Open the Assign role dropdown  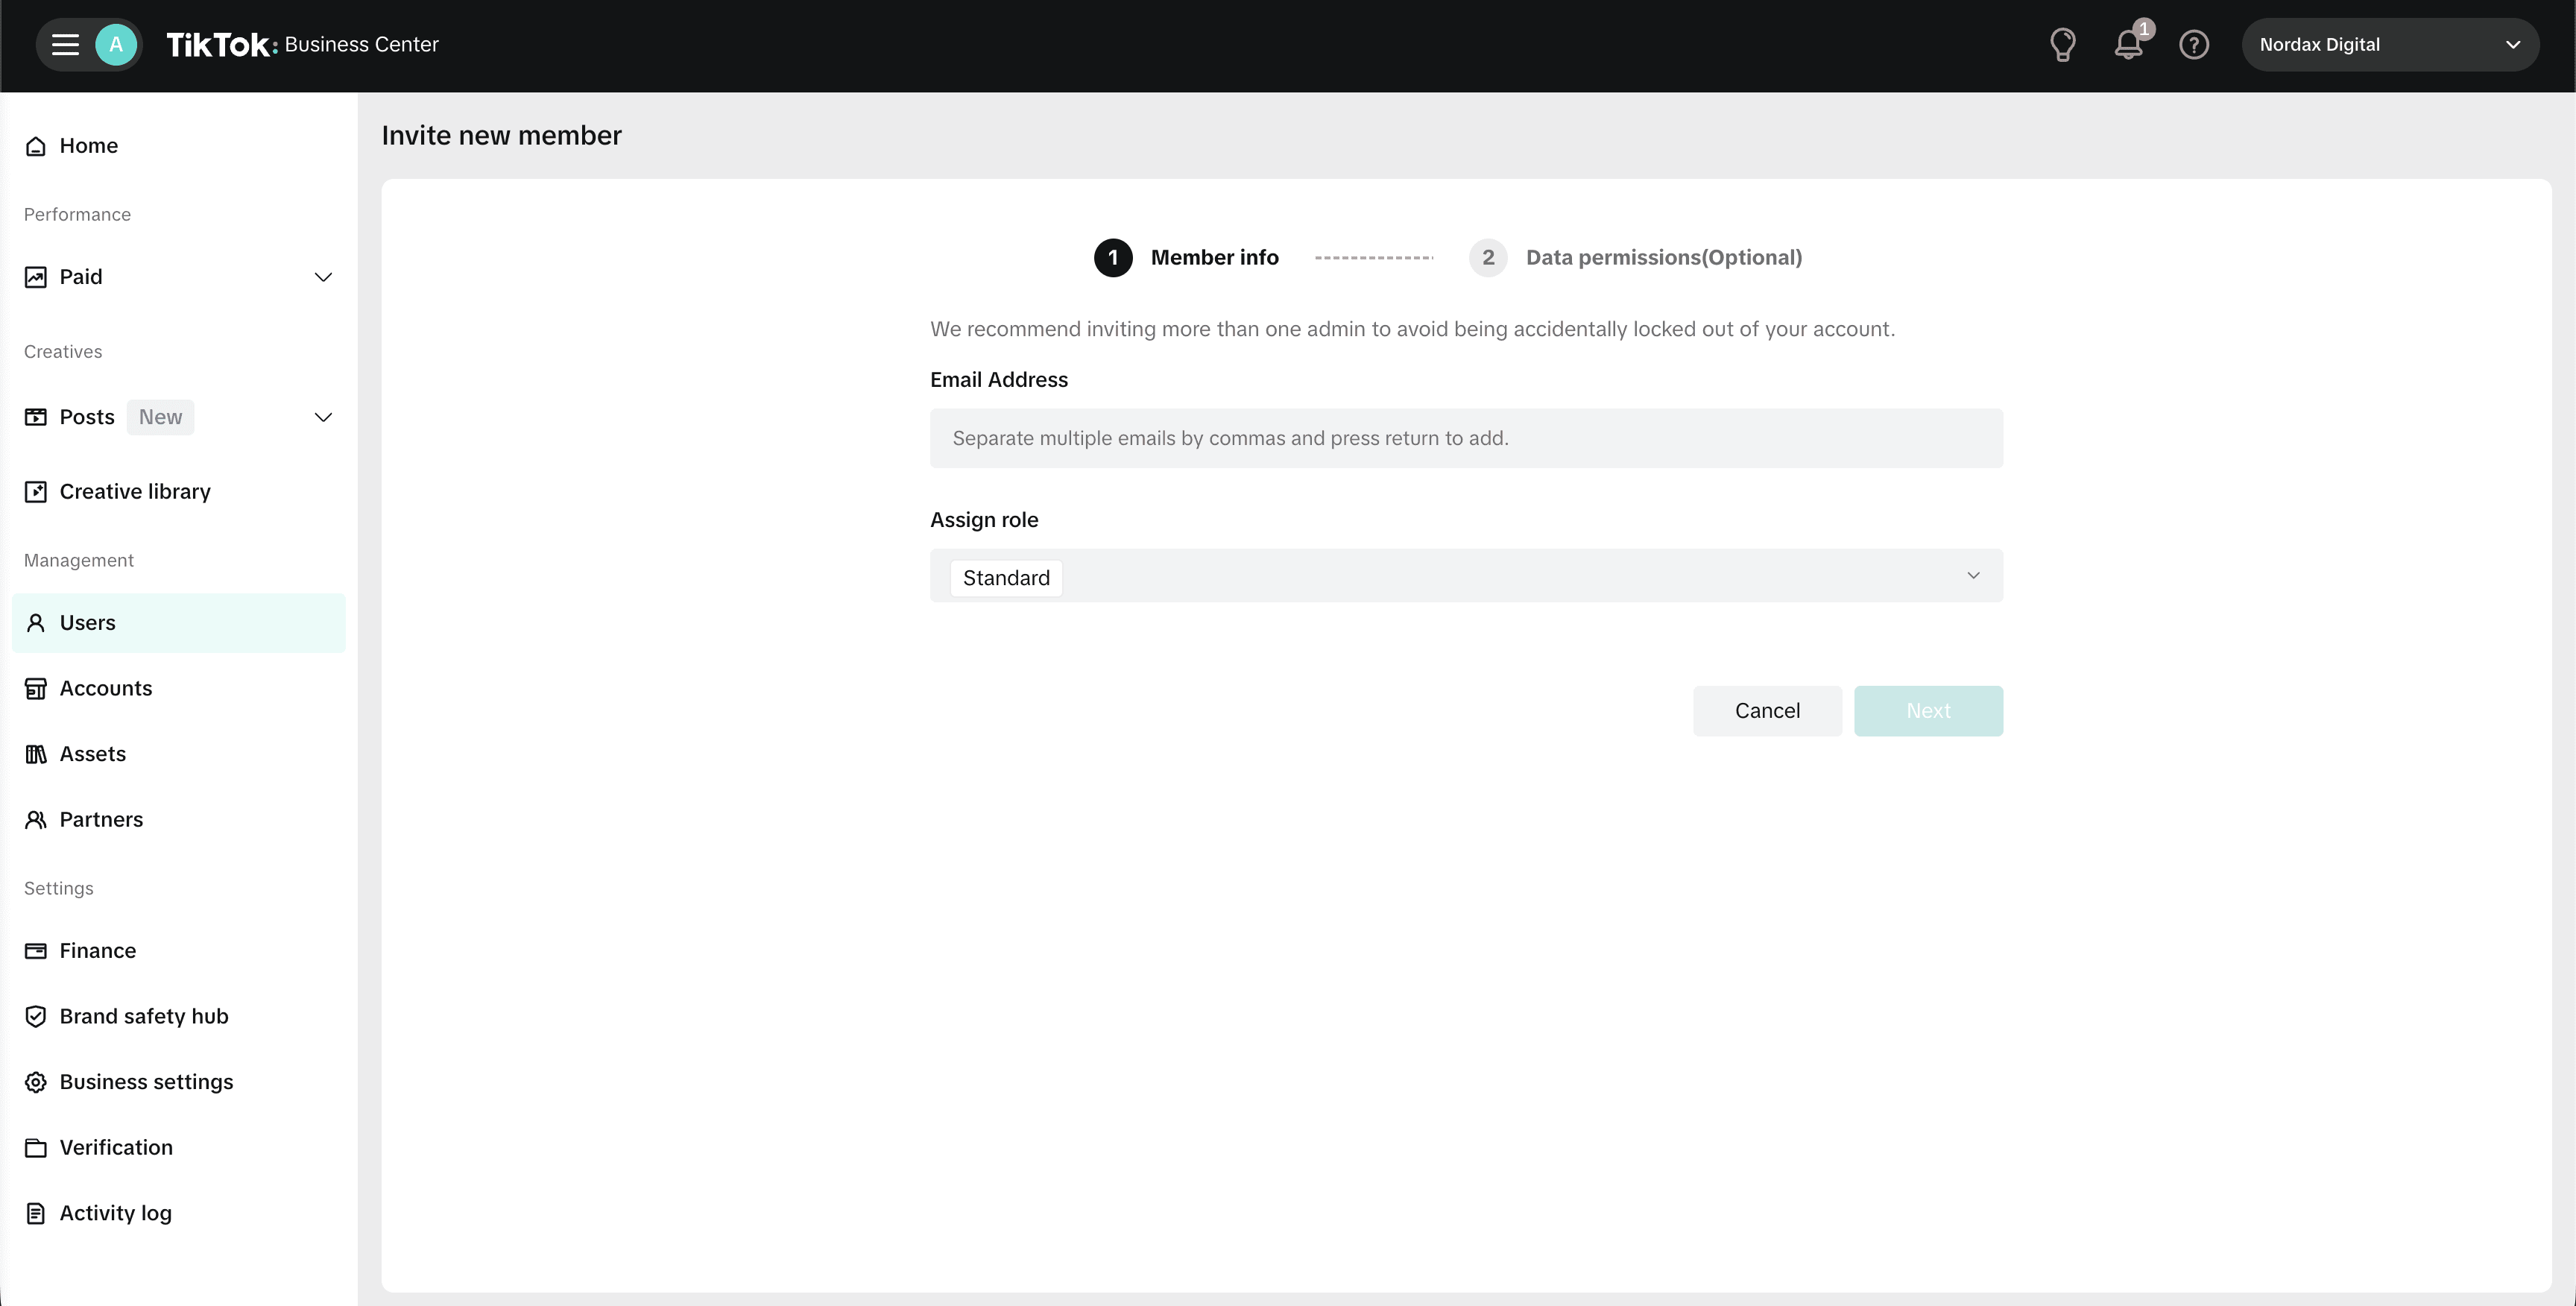(1972, 575)
